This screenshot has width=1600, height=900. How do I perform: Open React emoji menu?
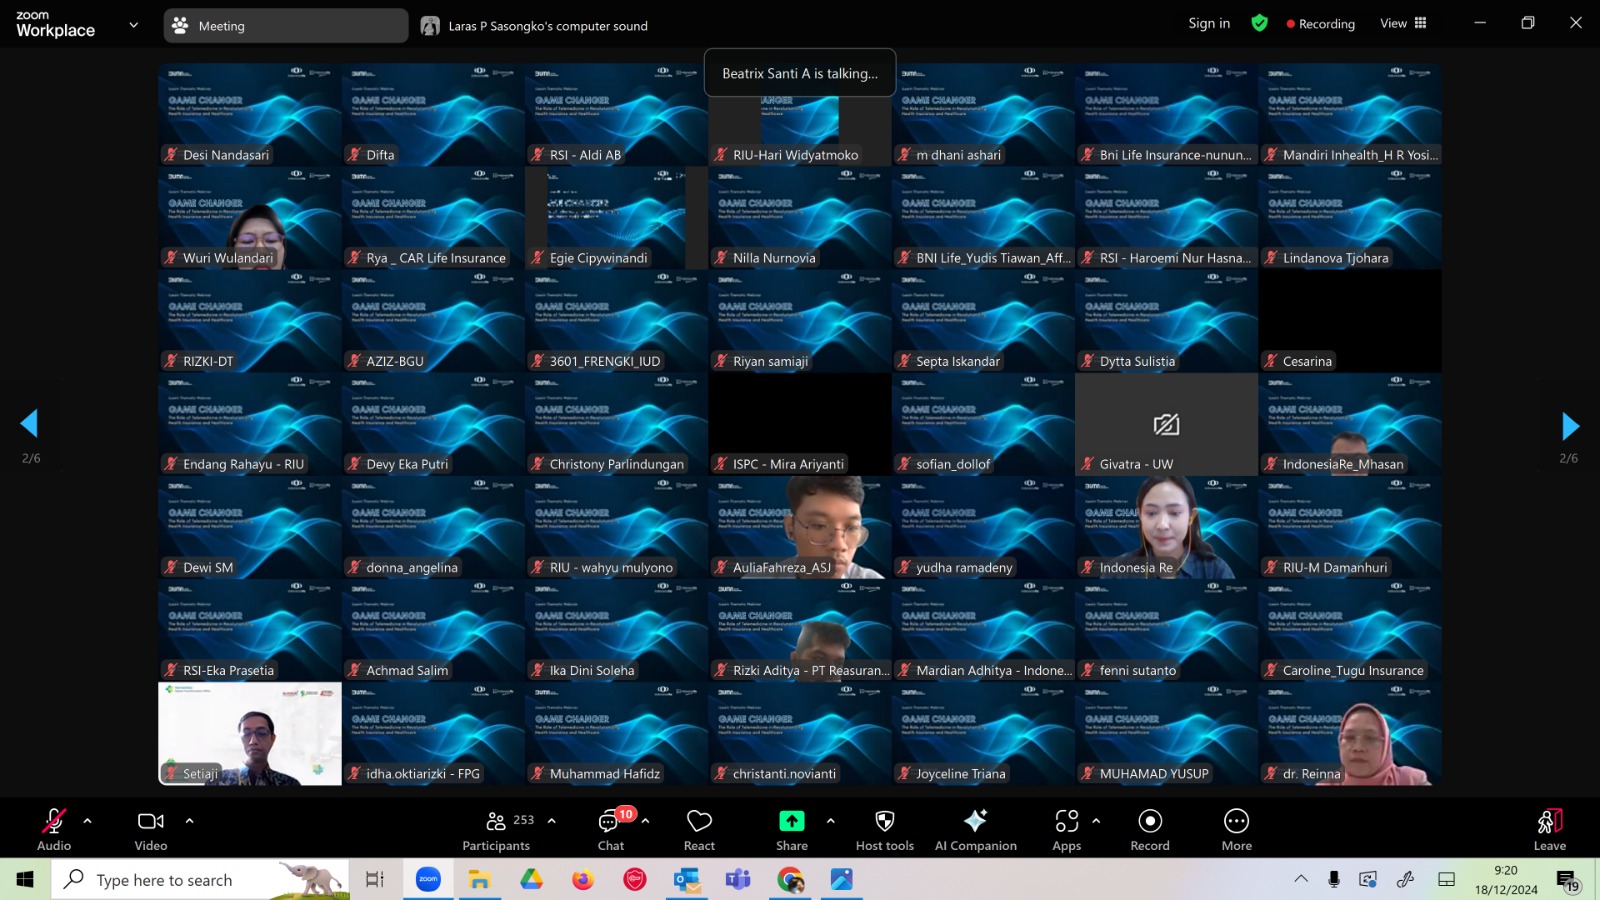[x=699, y=829]
